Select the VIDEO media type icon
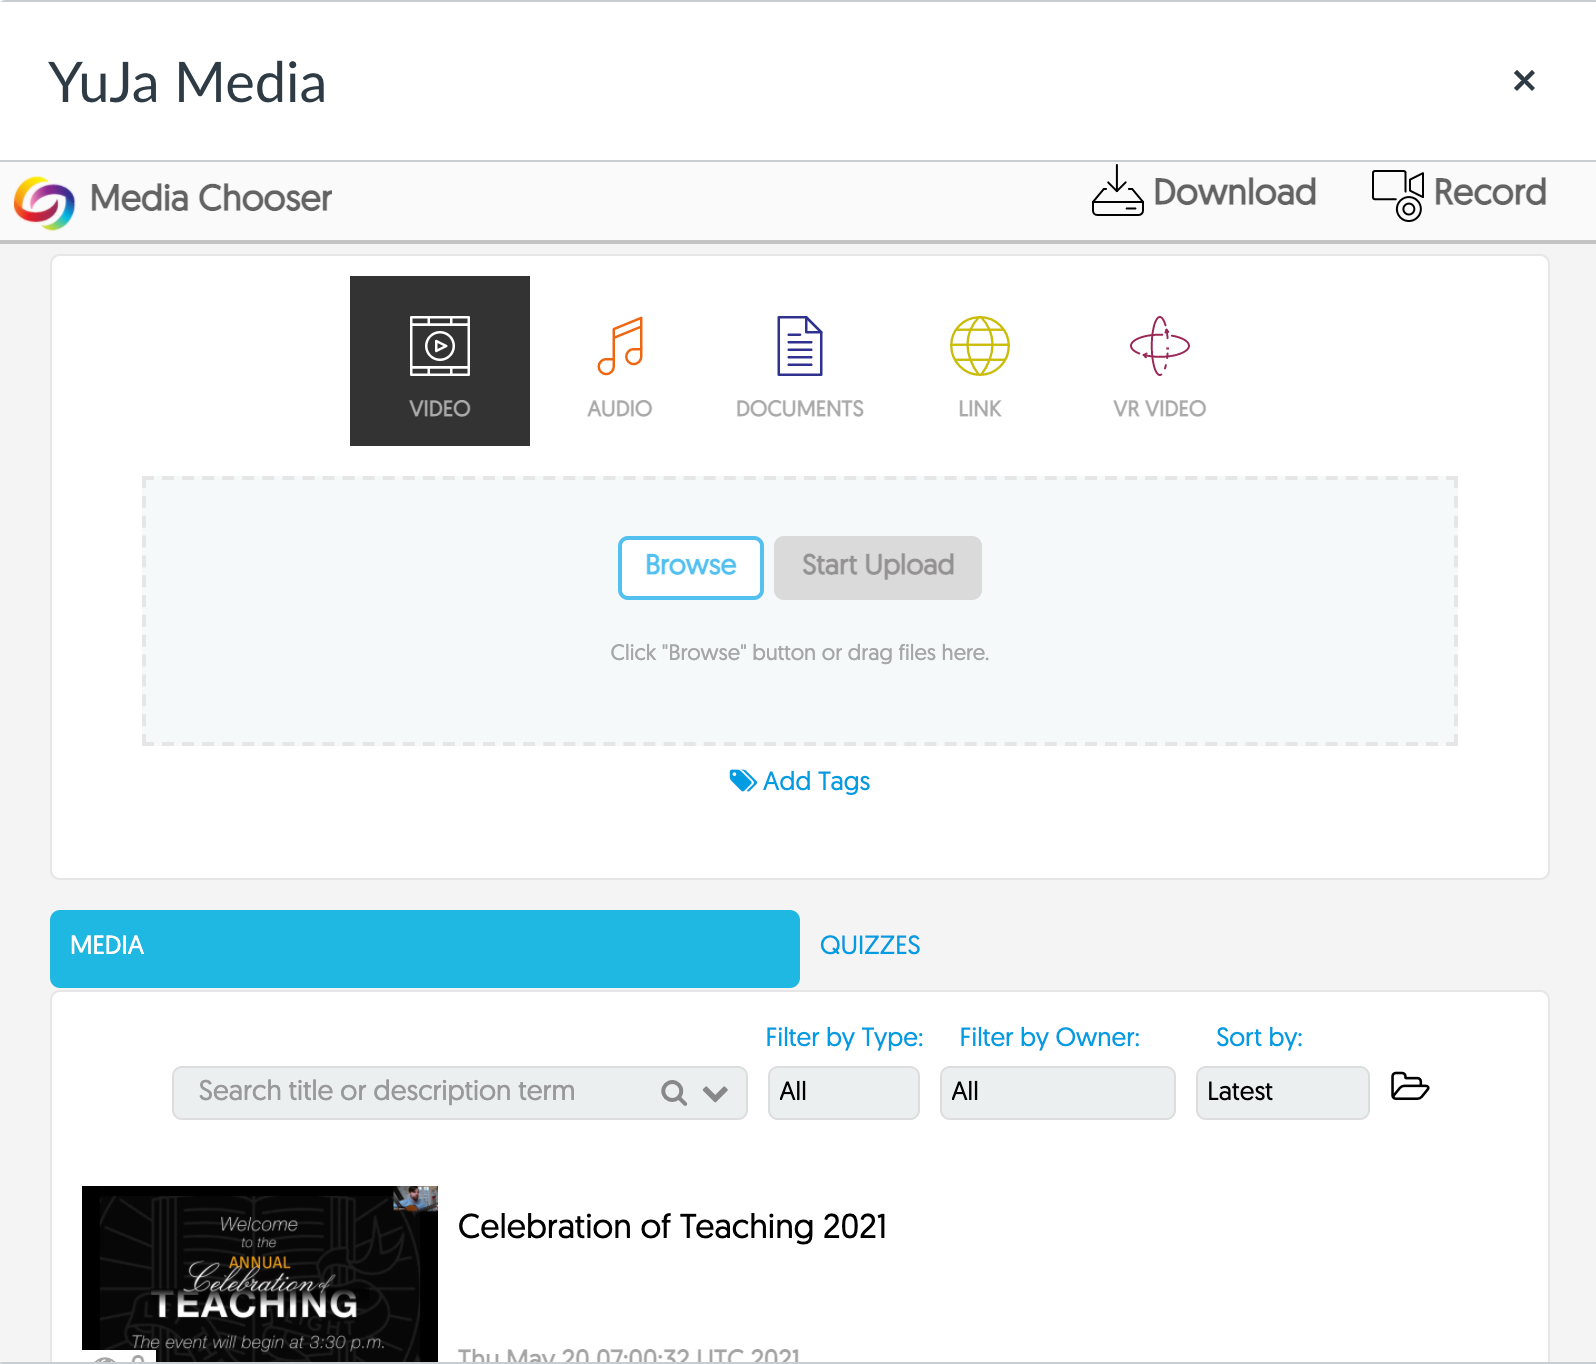The image size is (1596, 1364). pyautogui.click(x=440, y=347)
